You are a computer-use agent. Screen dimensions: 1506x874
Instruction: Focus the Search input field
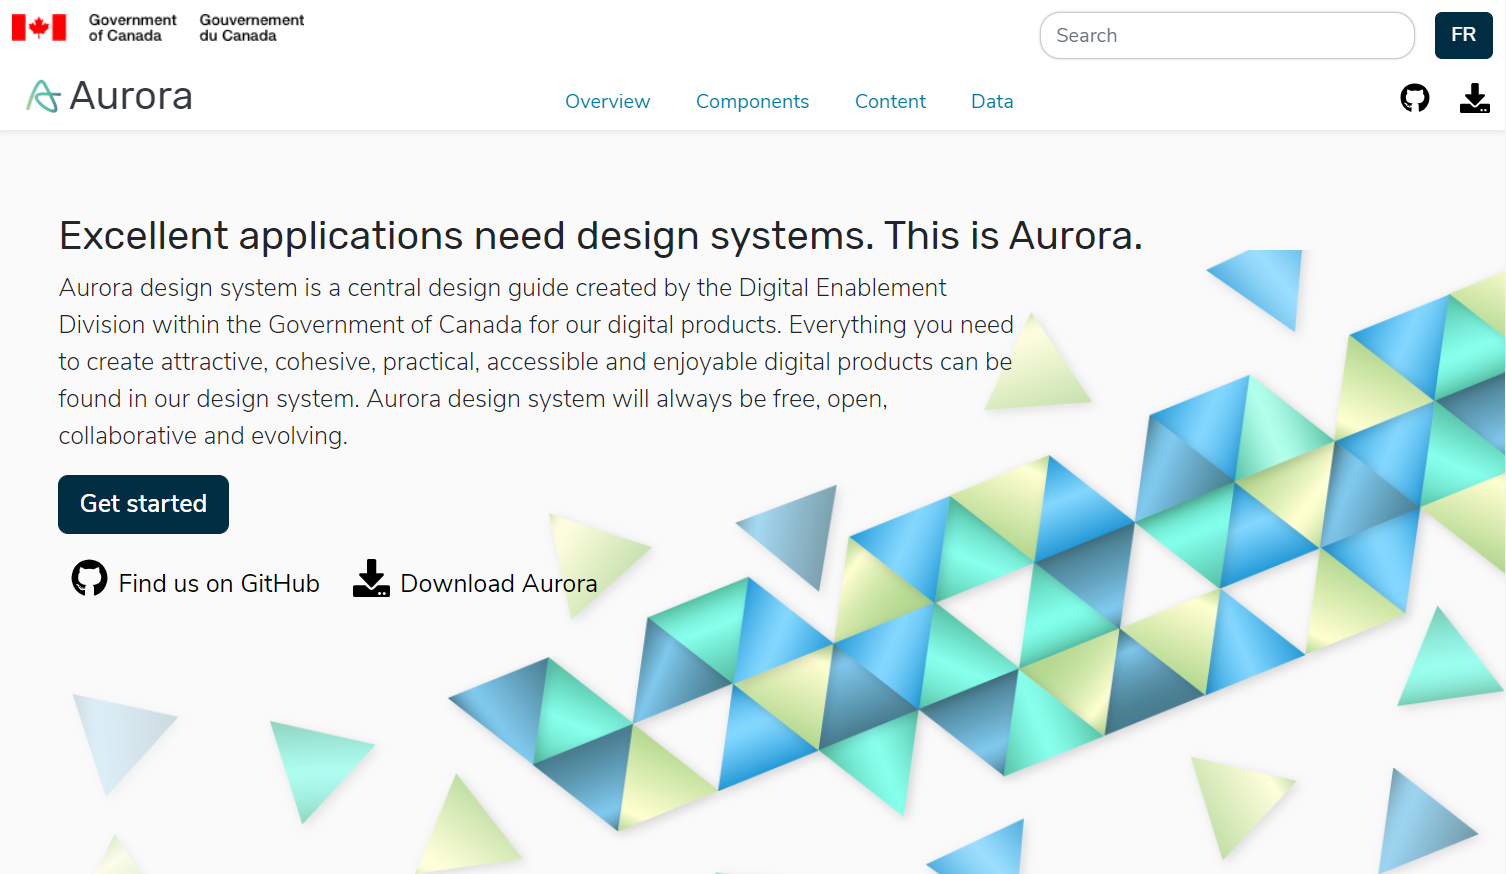pos(1227,35)
